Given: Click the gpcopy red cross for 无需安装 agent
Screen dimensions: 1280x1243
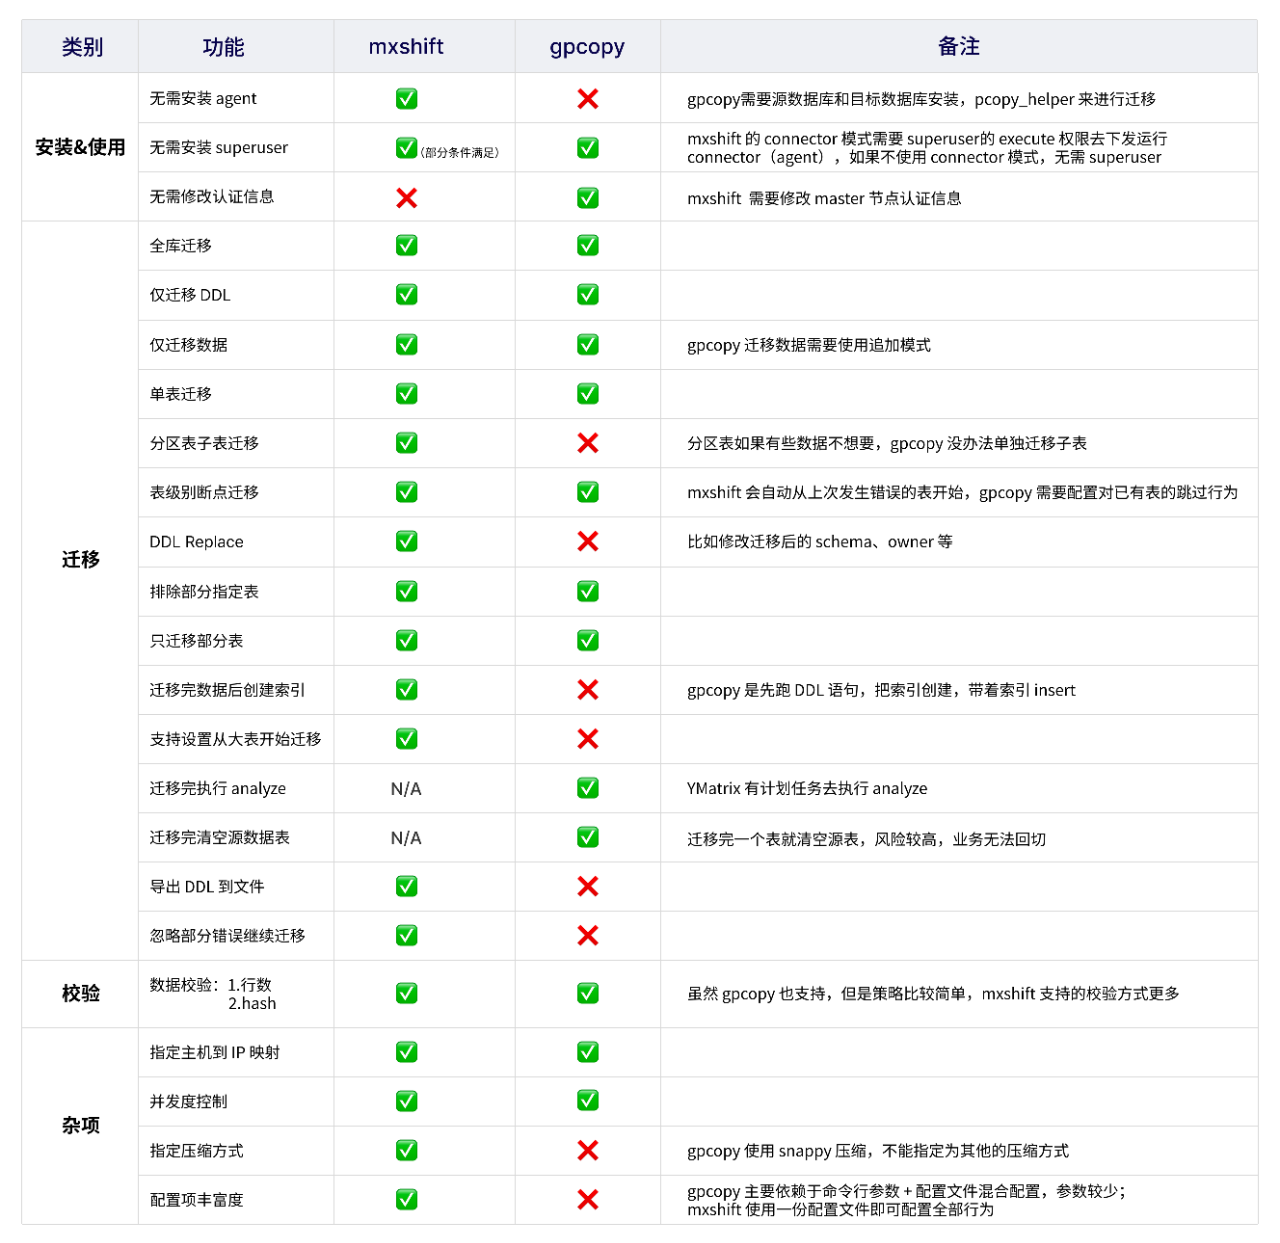Looking at the screenshot, I should click(588, 98).
